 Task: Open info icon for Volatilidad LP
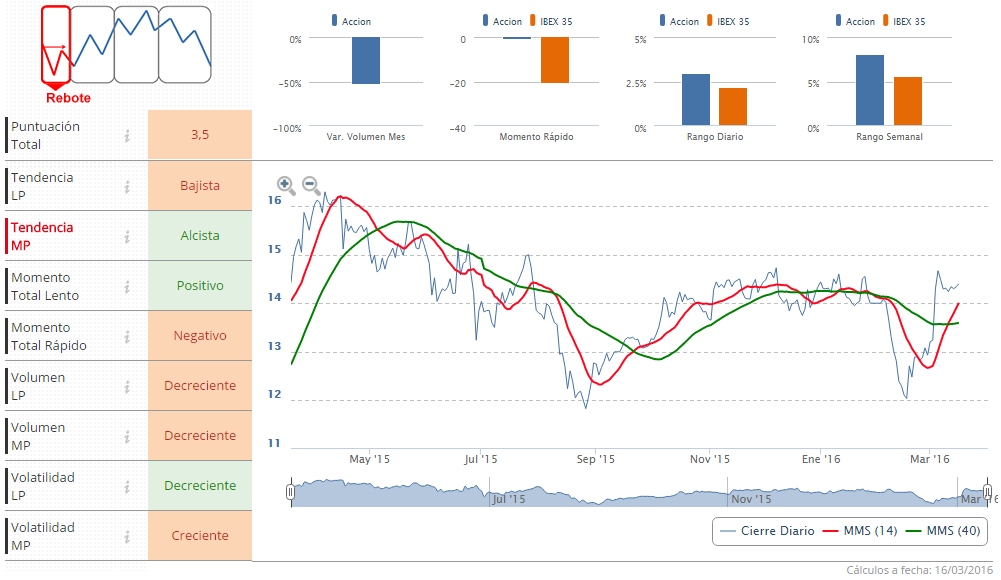[127, 486]
